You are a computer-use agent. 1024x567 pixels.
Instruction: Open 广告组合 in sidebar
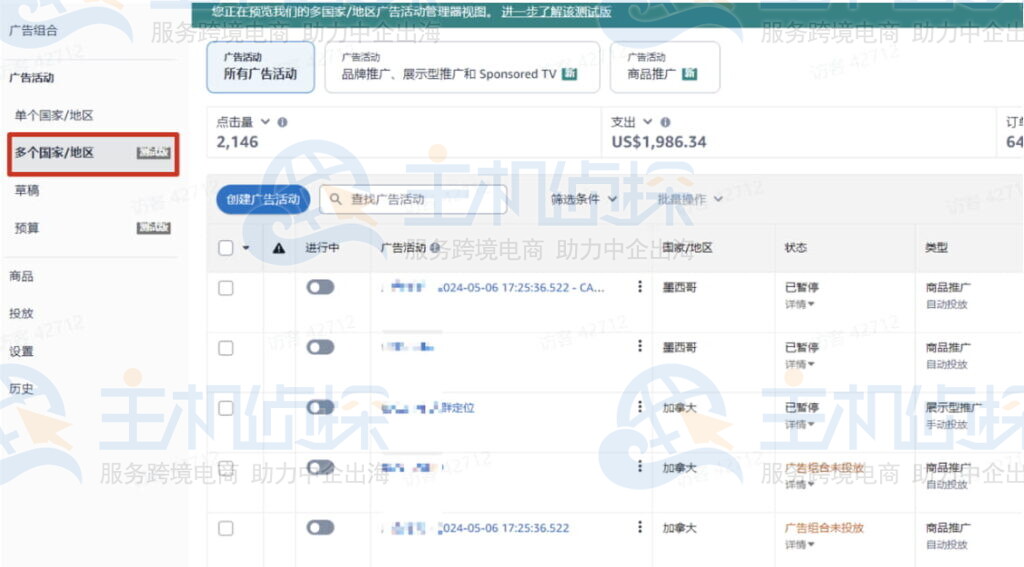tap(33, 30)
